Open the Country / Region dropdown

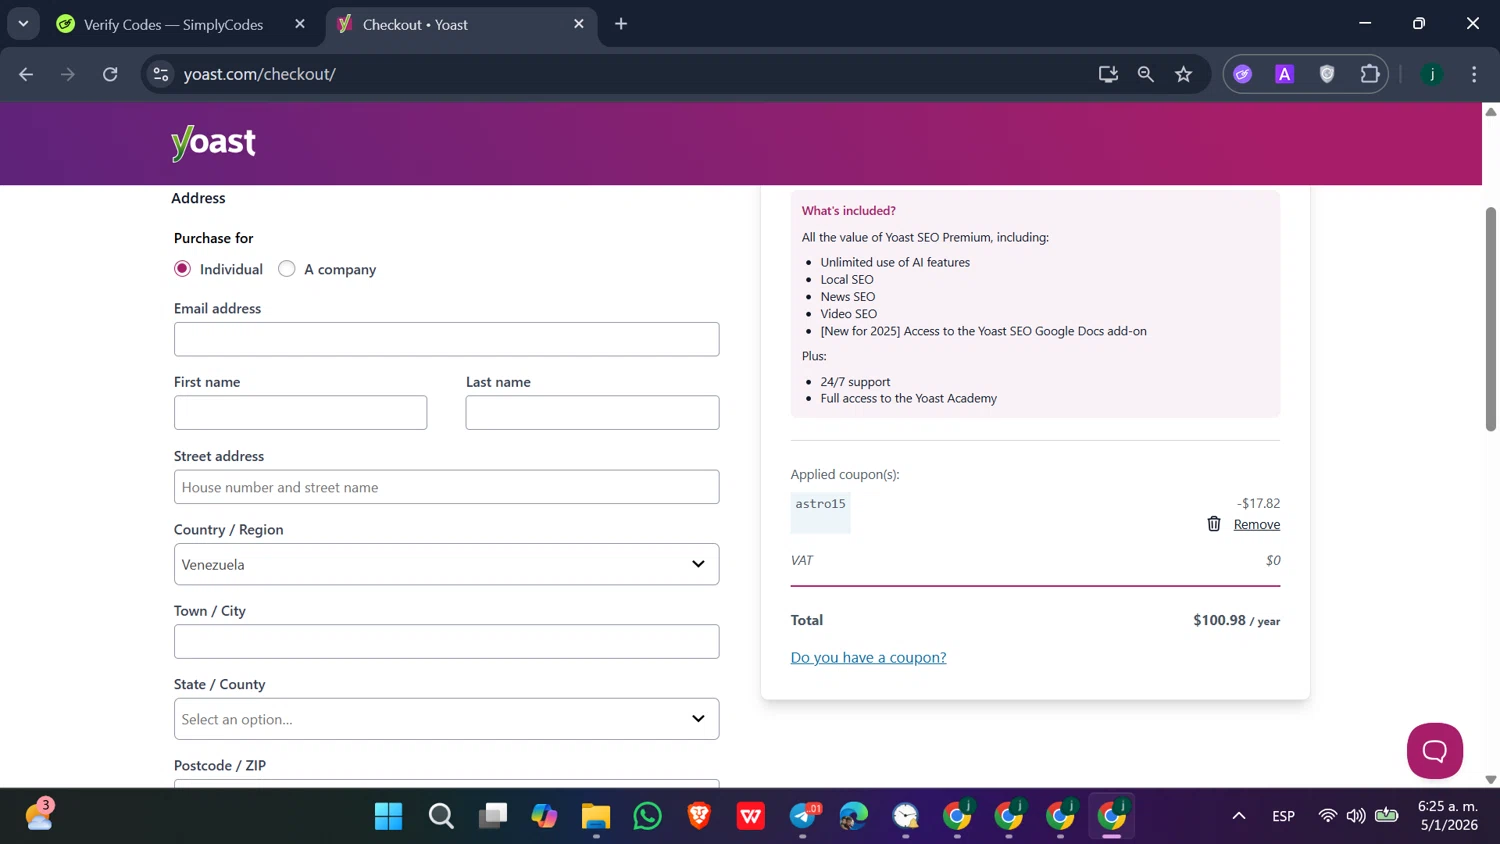pyautogui.click(x=446, y=565)
